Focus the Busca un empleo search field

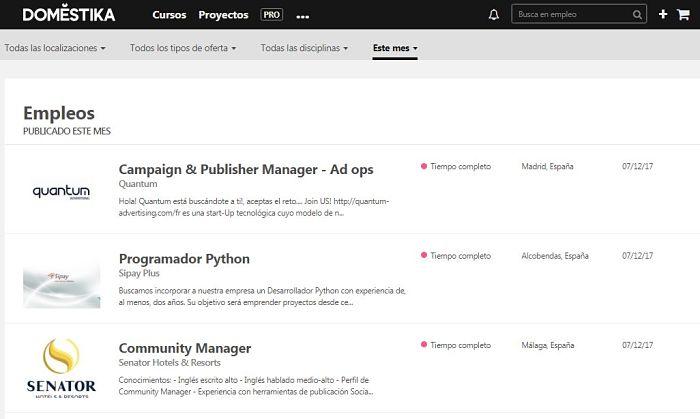[570, 15]
